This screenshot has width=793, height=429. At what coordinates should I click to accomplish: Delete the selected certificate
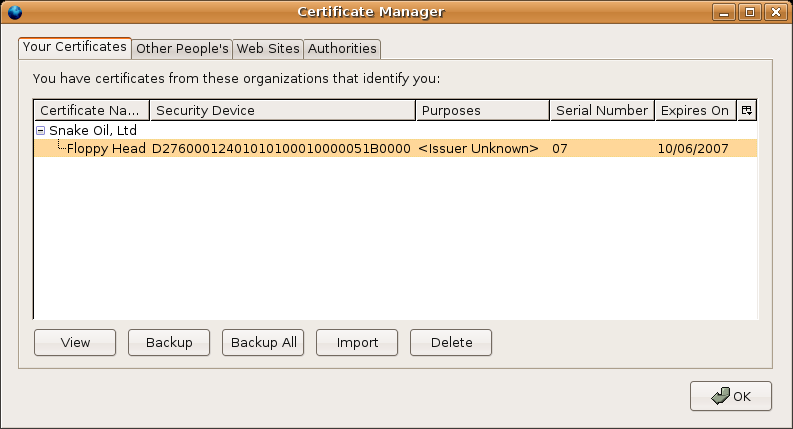tap(451, 342)
